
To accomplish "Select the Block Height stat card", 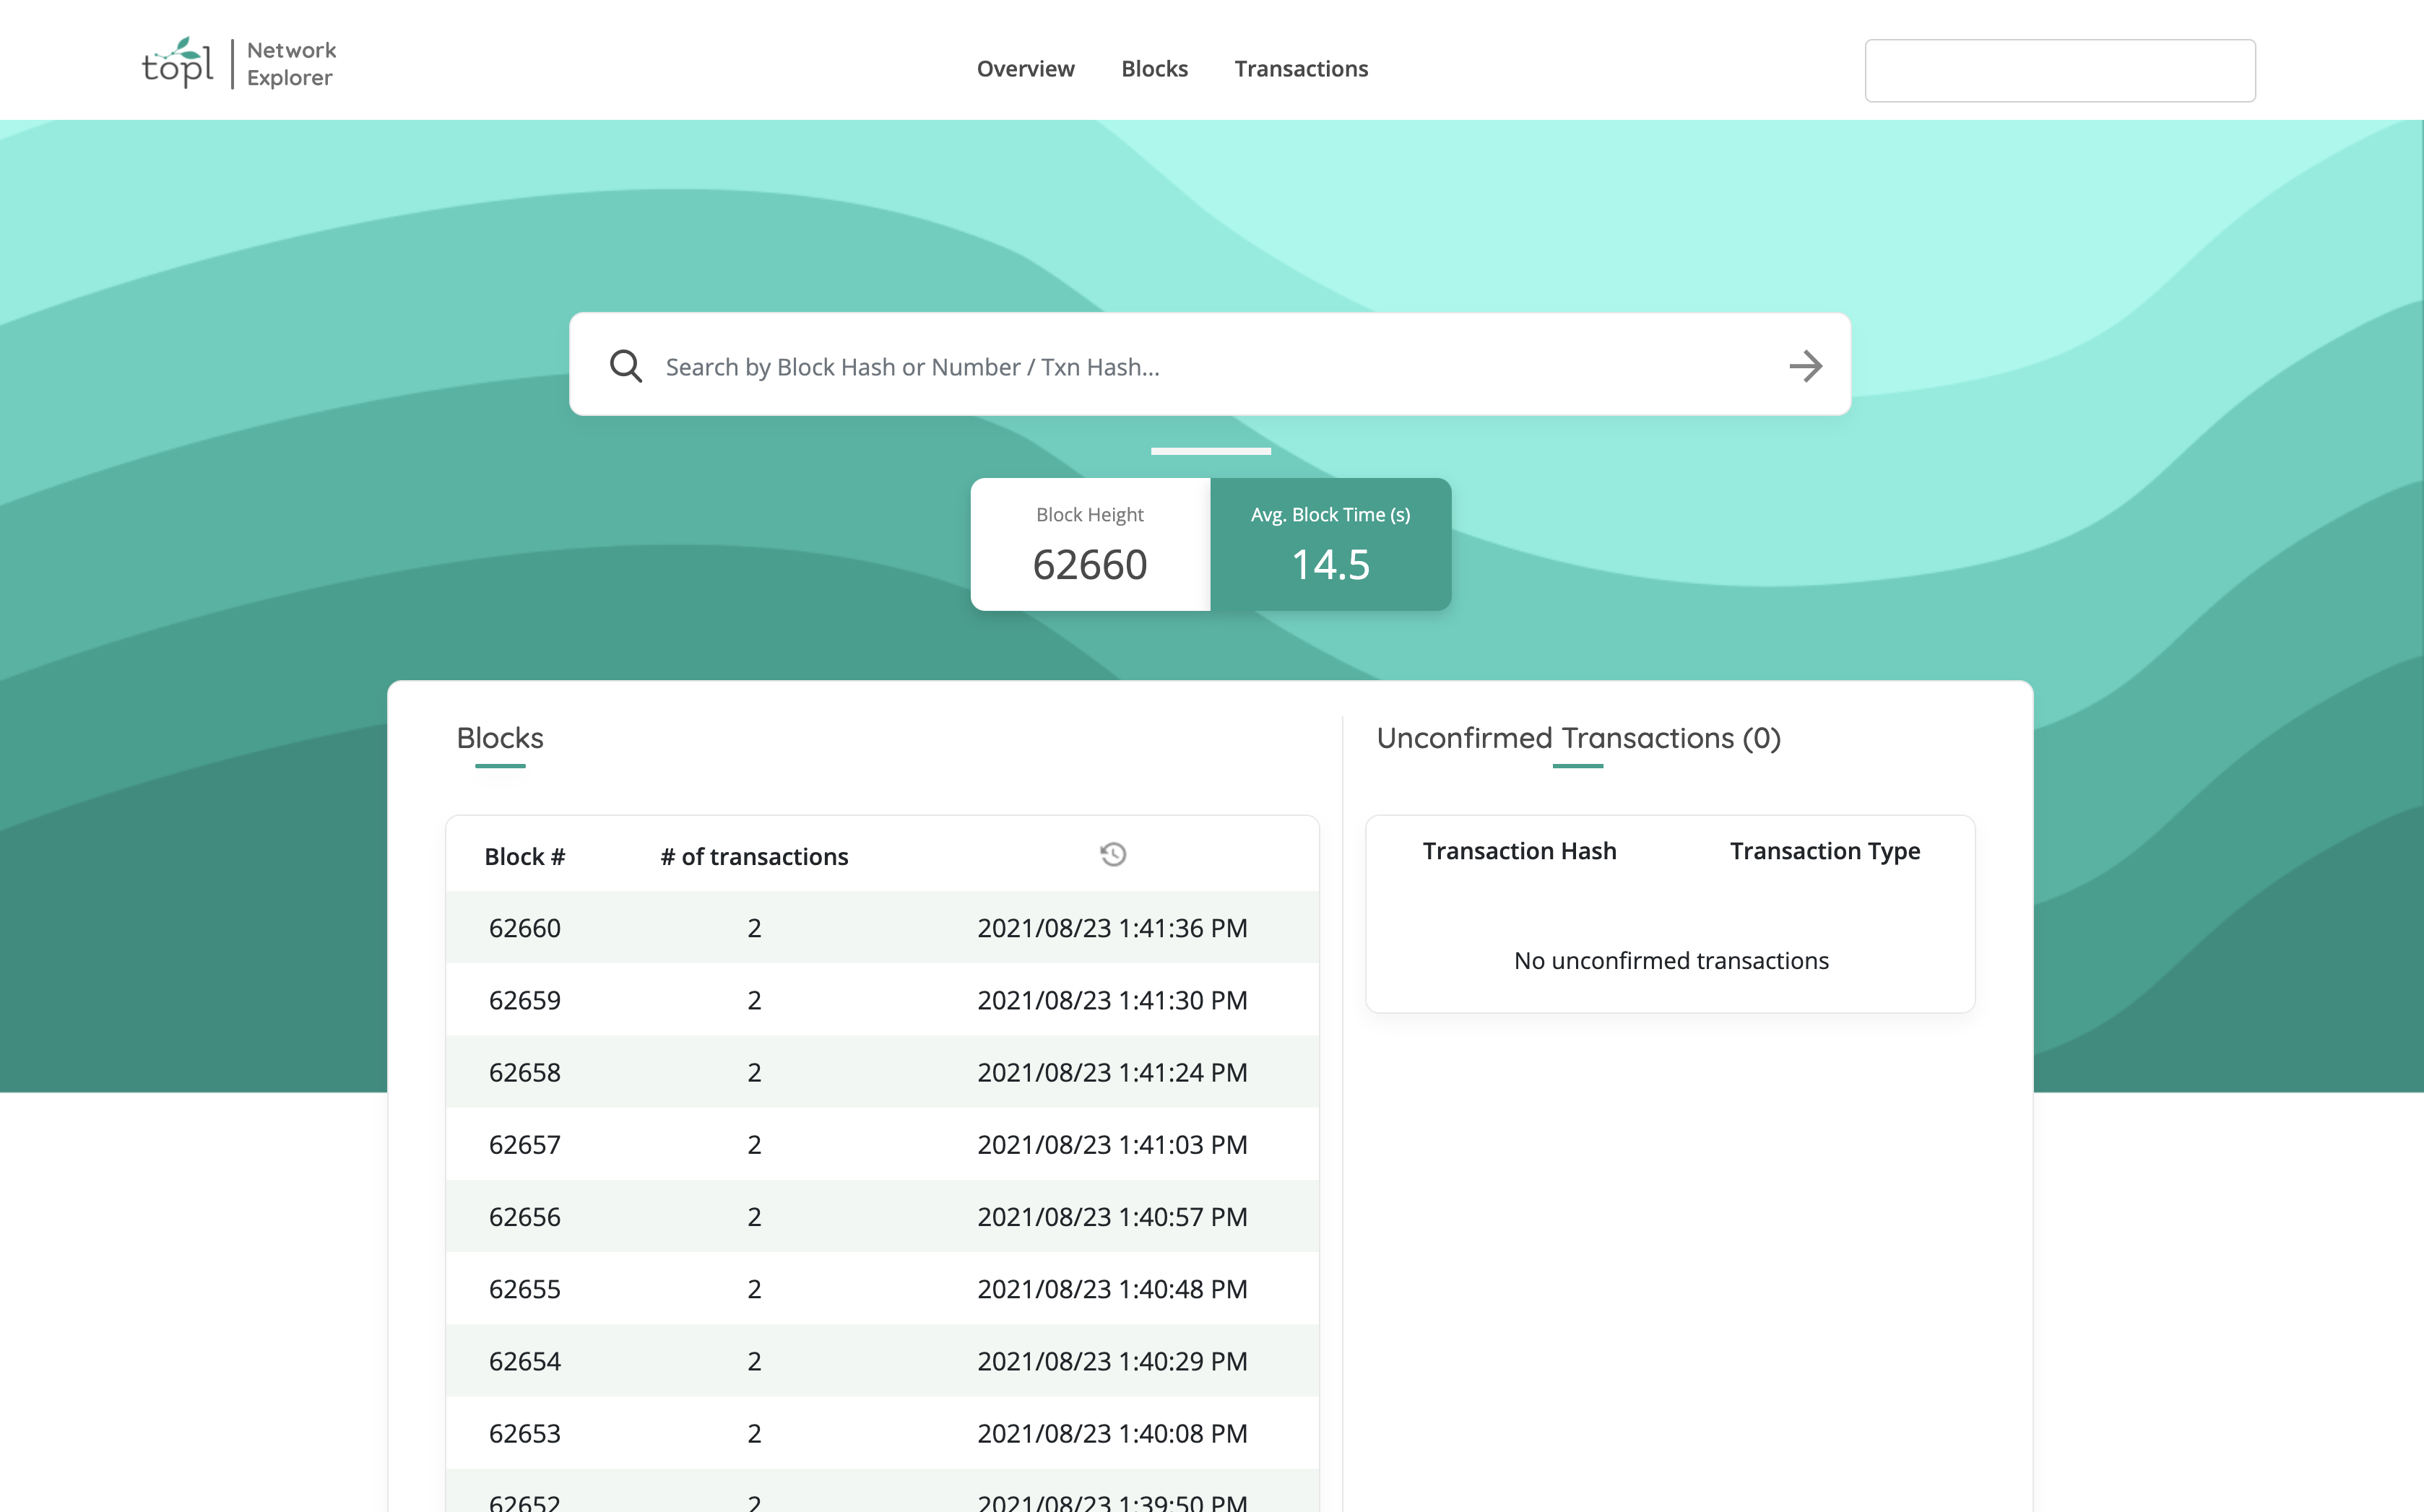I will tap(1090, 545).
